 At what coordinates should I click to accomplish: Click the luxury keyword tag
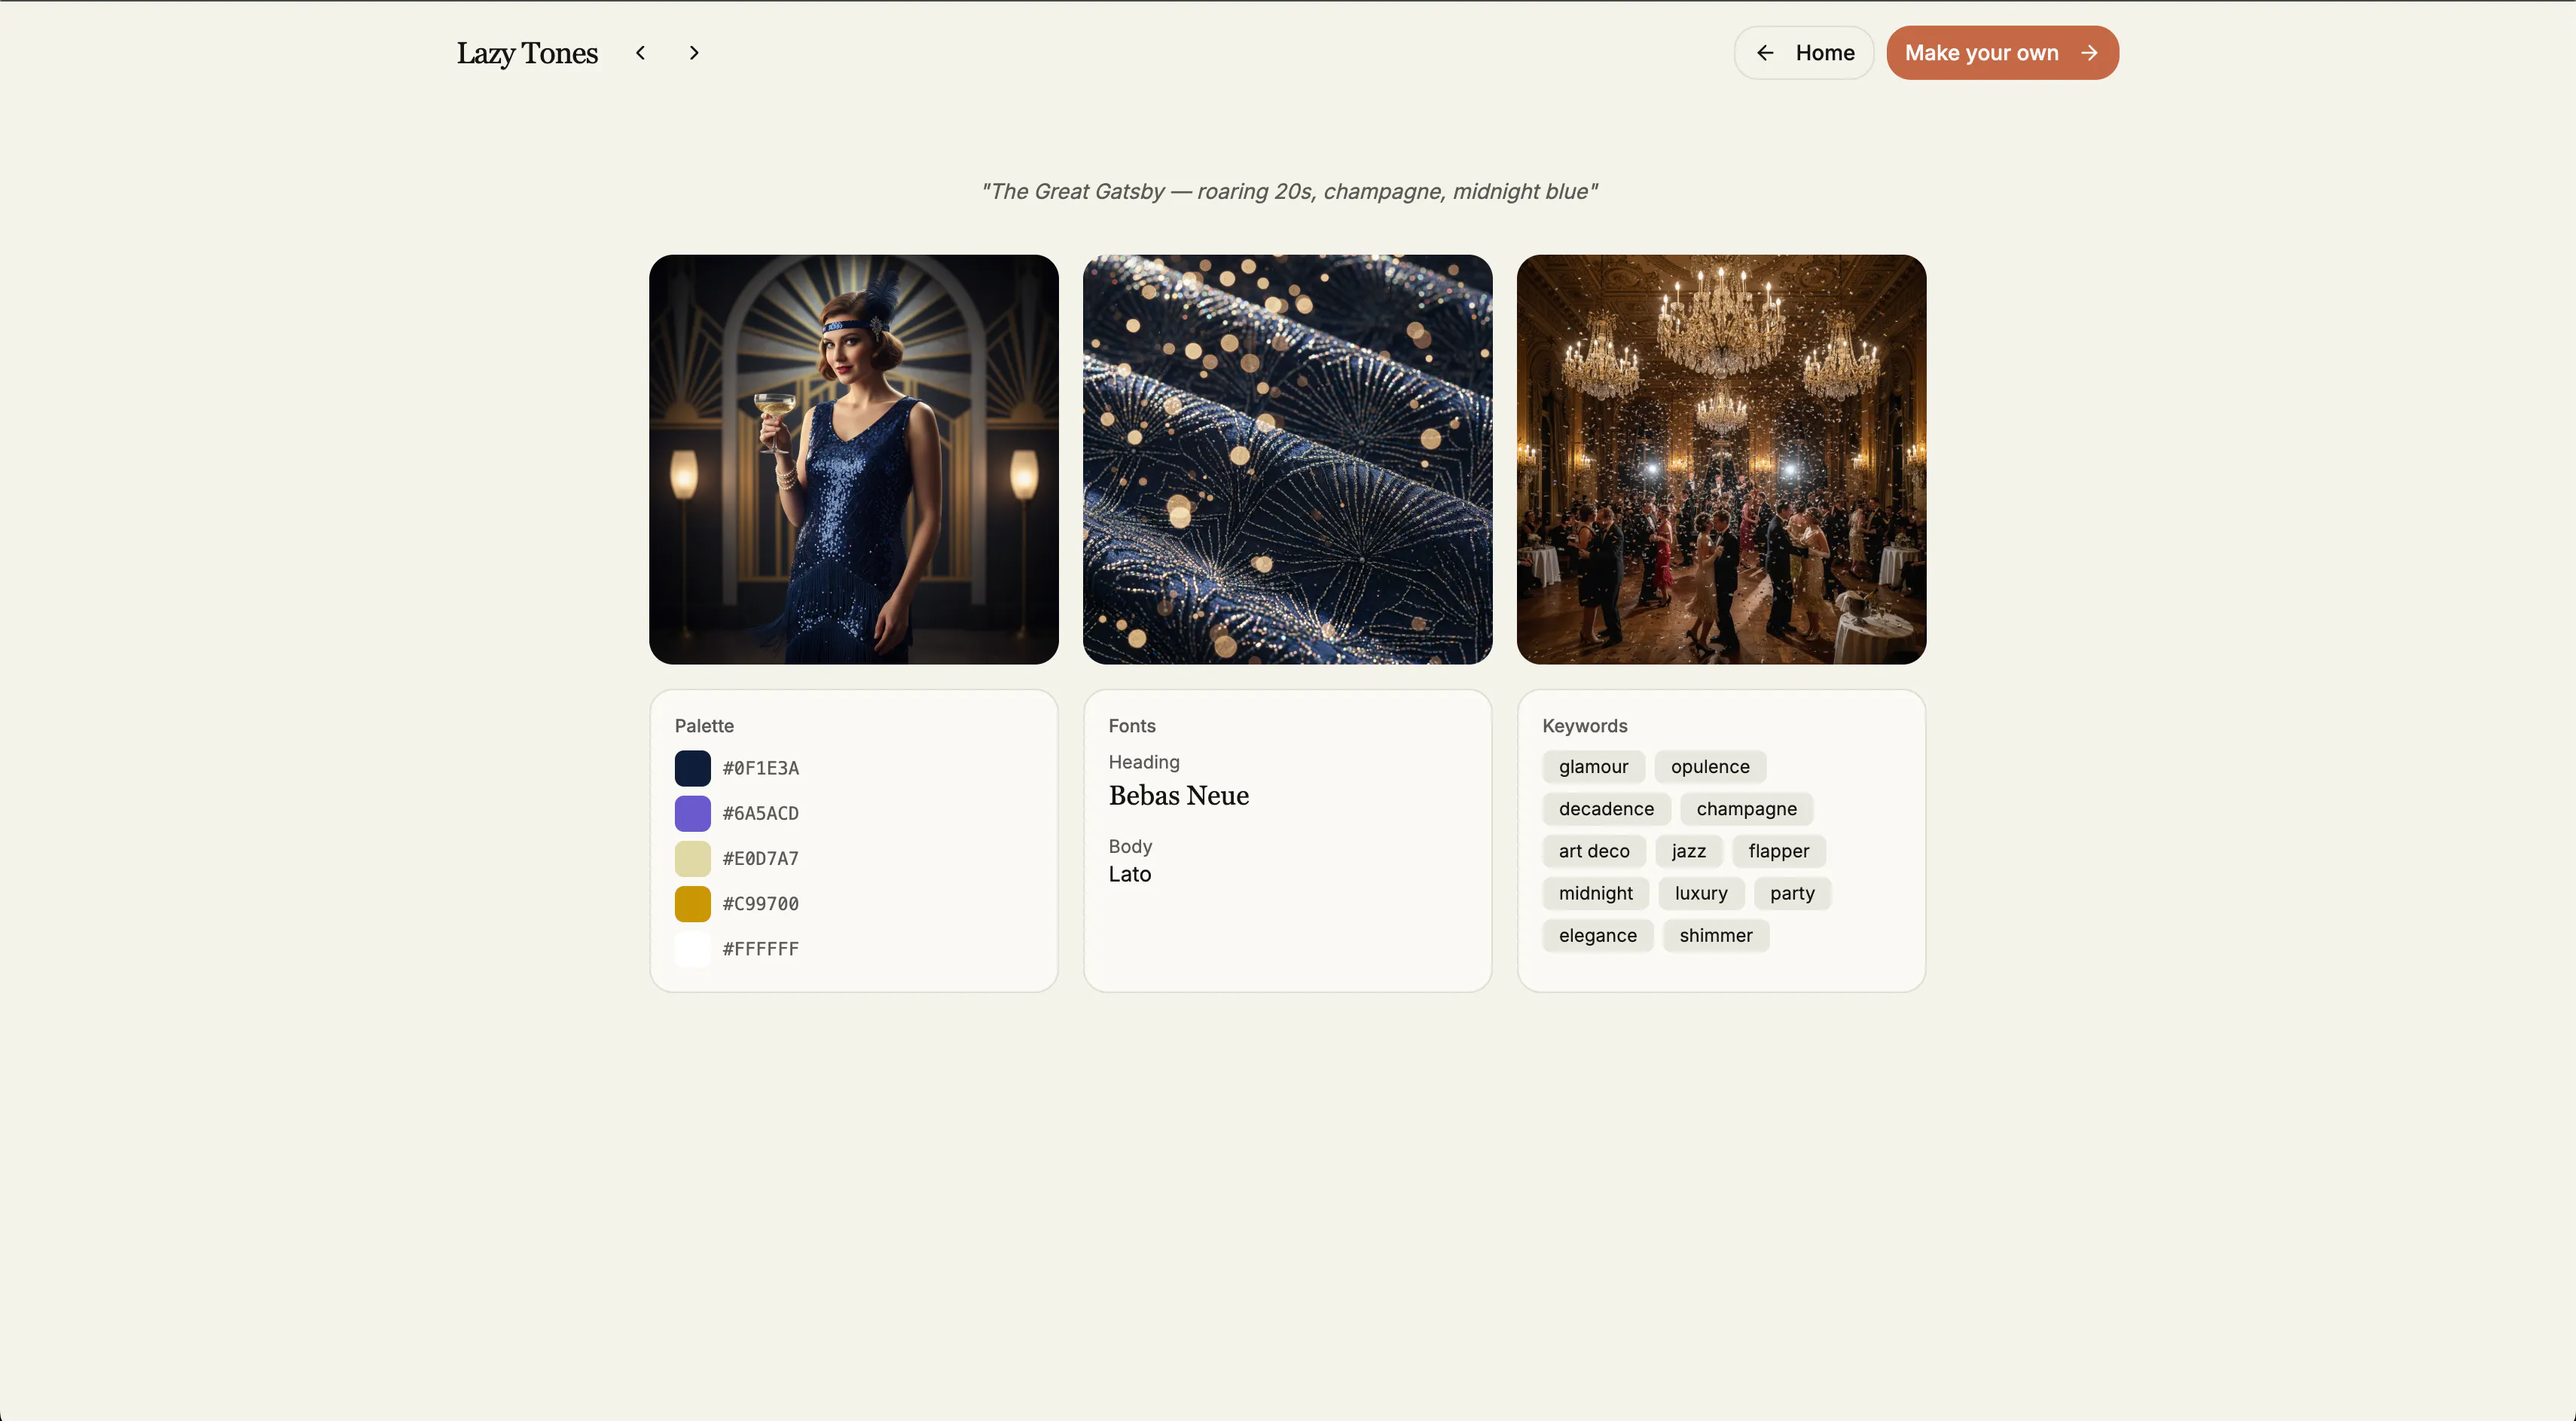[x=1701, y=894]
